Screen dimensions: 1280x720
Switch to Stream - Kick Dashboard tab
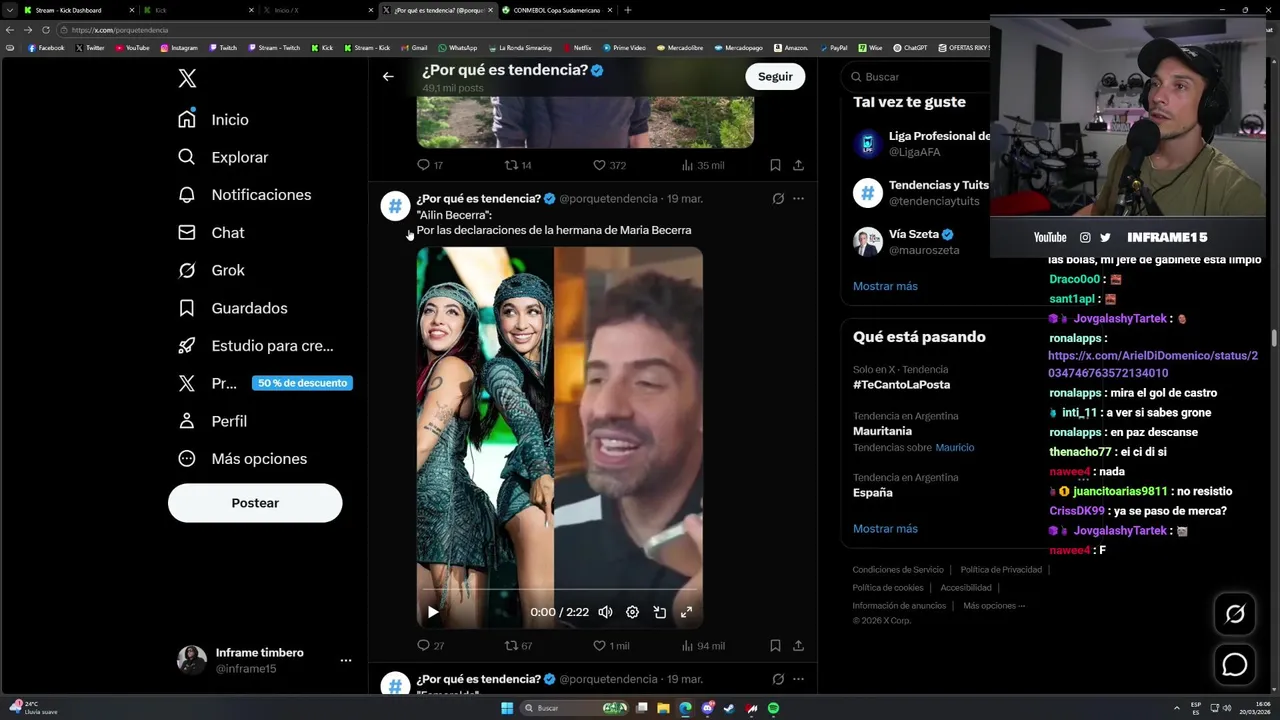75,10
